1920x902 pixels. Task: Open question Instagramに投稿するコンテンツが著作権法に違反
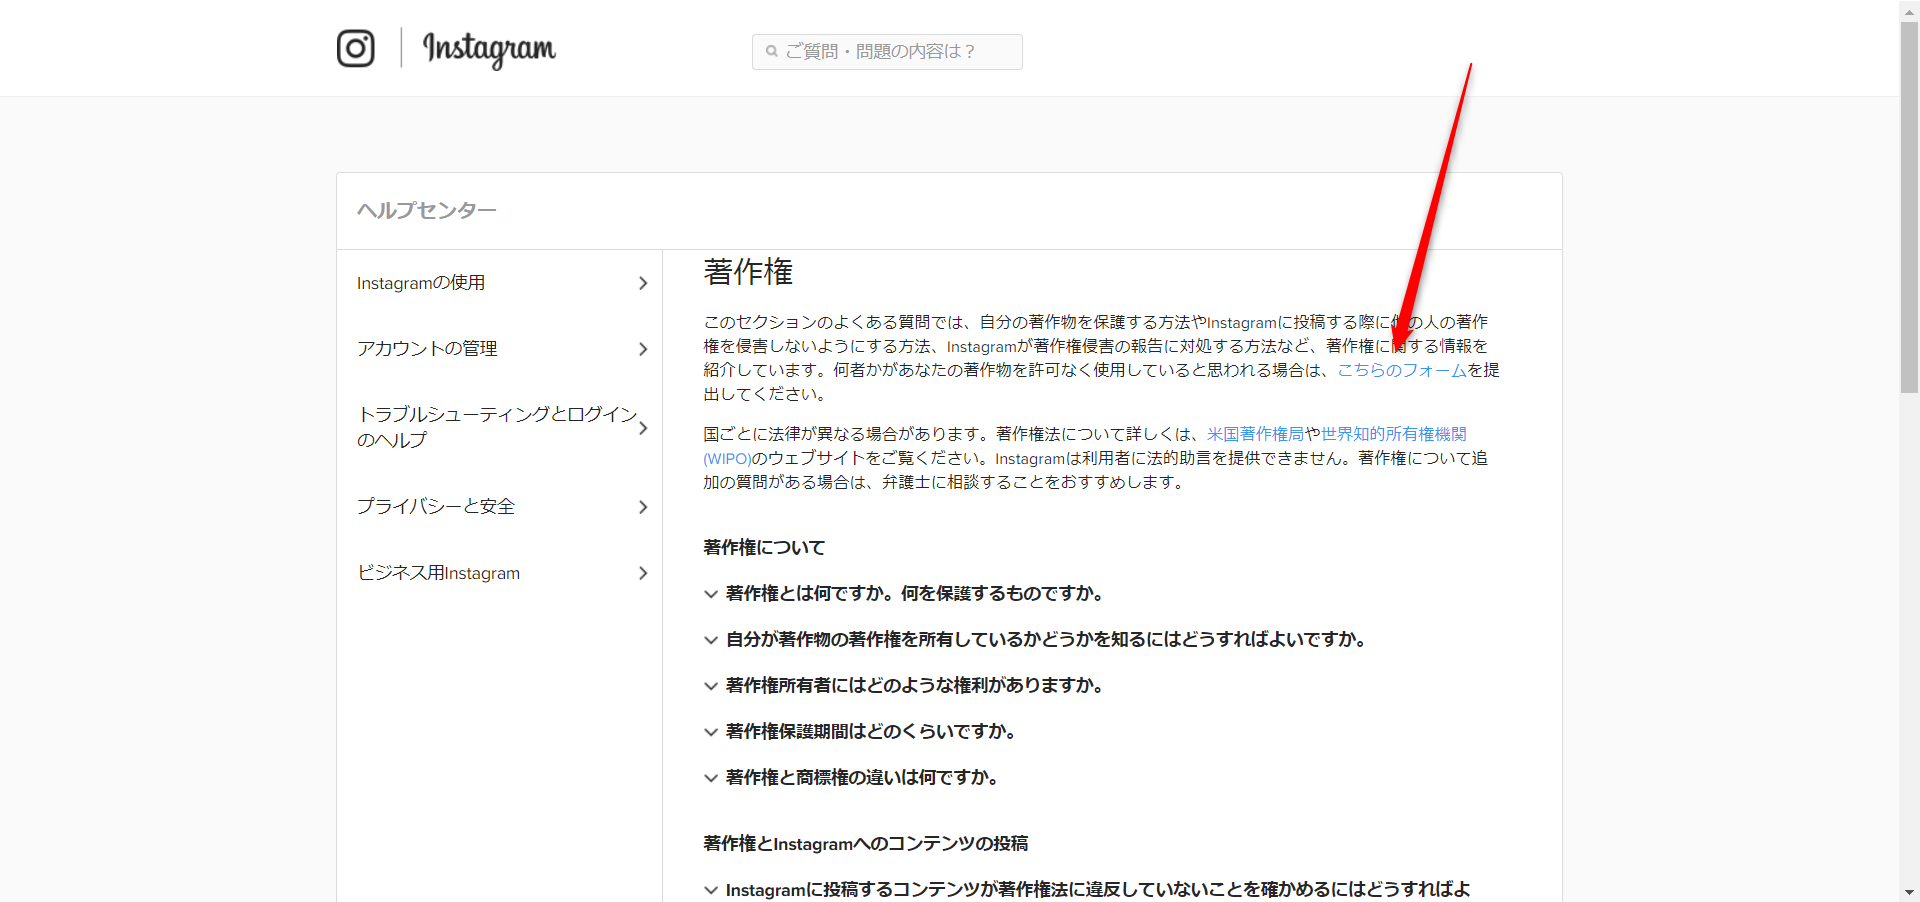point(1098,890)
